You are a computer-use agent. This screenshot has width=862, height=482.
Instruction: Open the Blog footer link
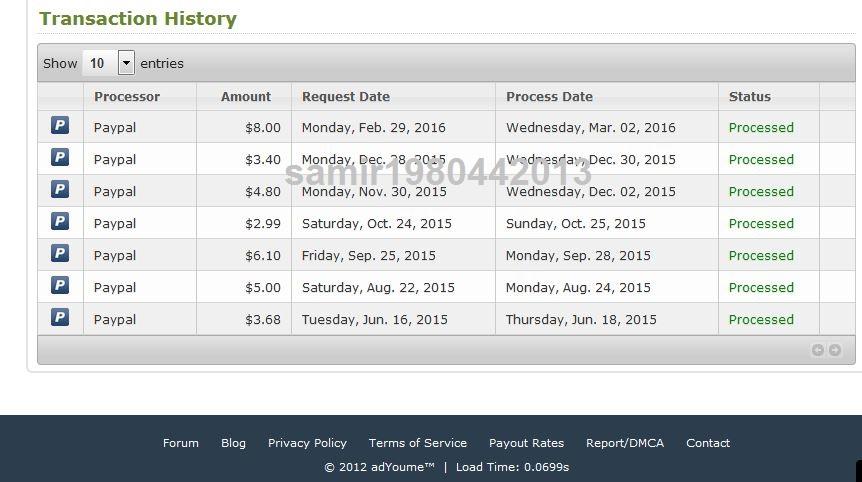pyautogui.click(x=233, y=443)
